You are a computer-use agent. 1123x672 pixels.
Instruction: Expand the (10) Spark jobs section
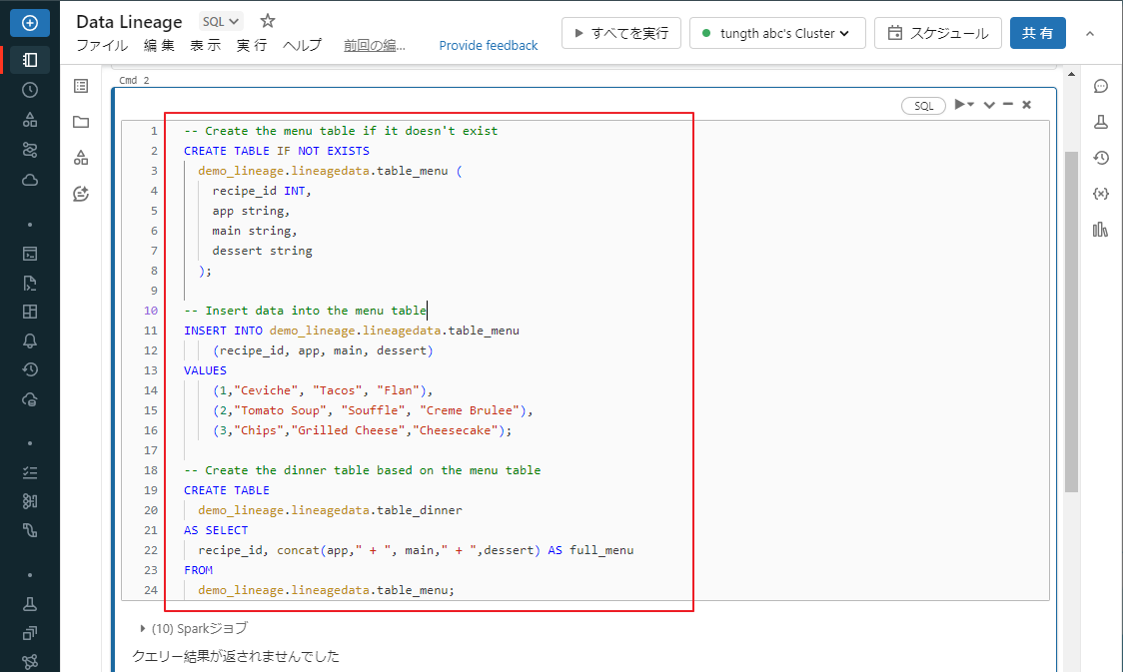(143, 629)
